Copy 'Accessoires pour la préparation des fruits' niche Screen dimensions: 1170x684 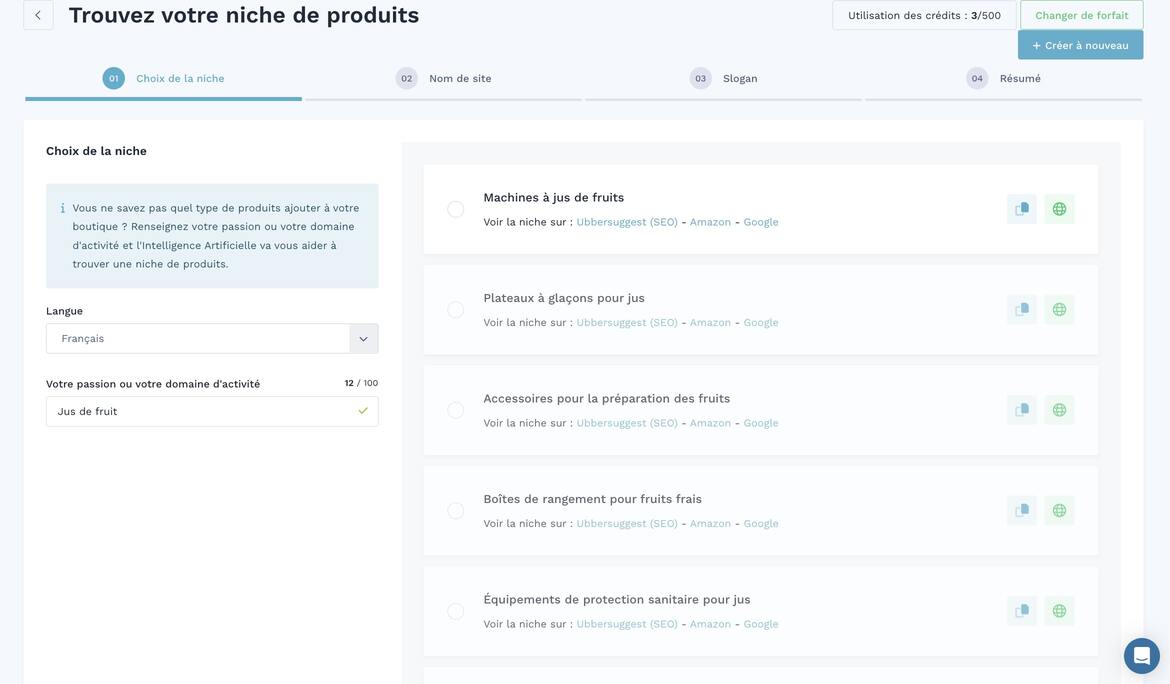1022,410
